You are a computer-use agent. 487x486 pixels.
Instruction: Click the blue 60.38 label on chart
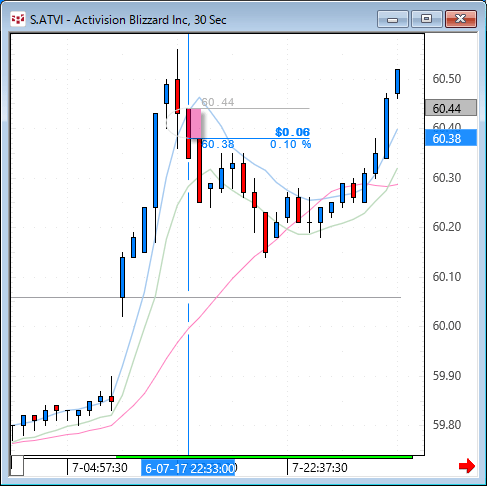[218, 144]
